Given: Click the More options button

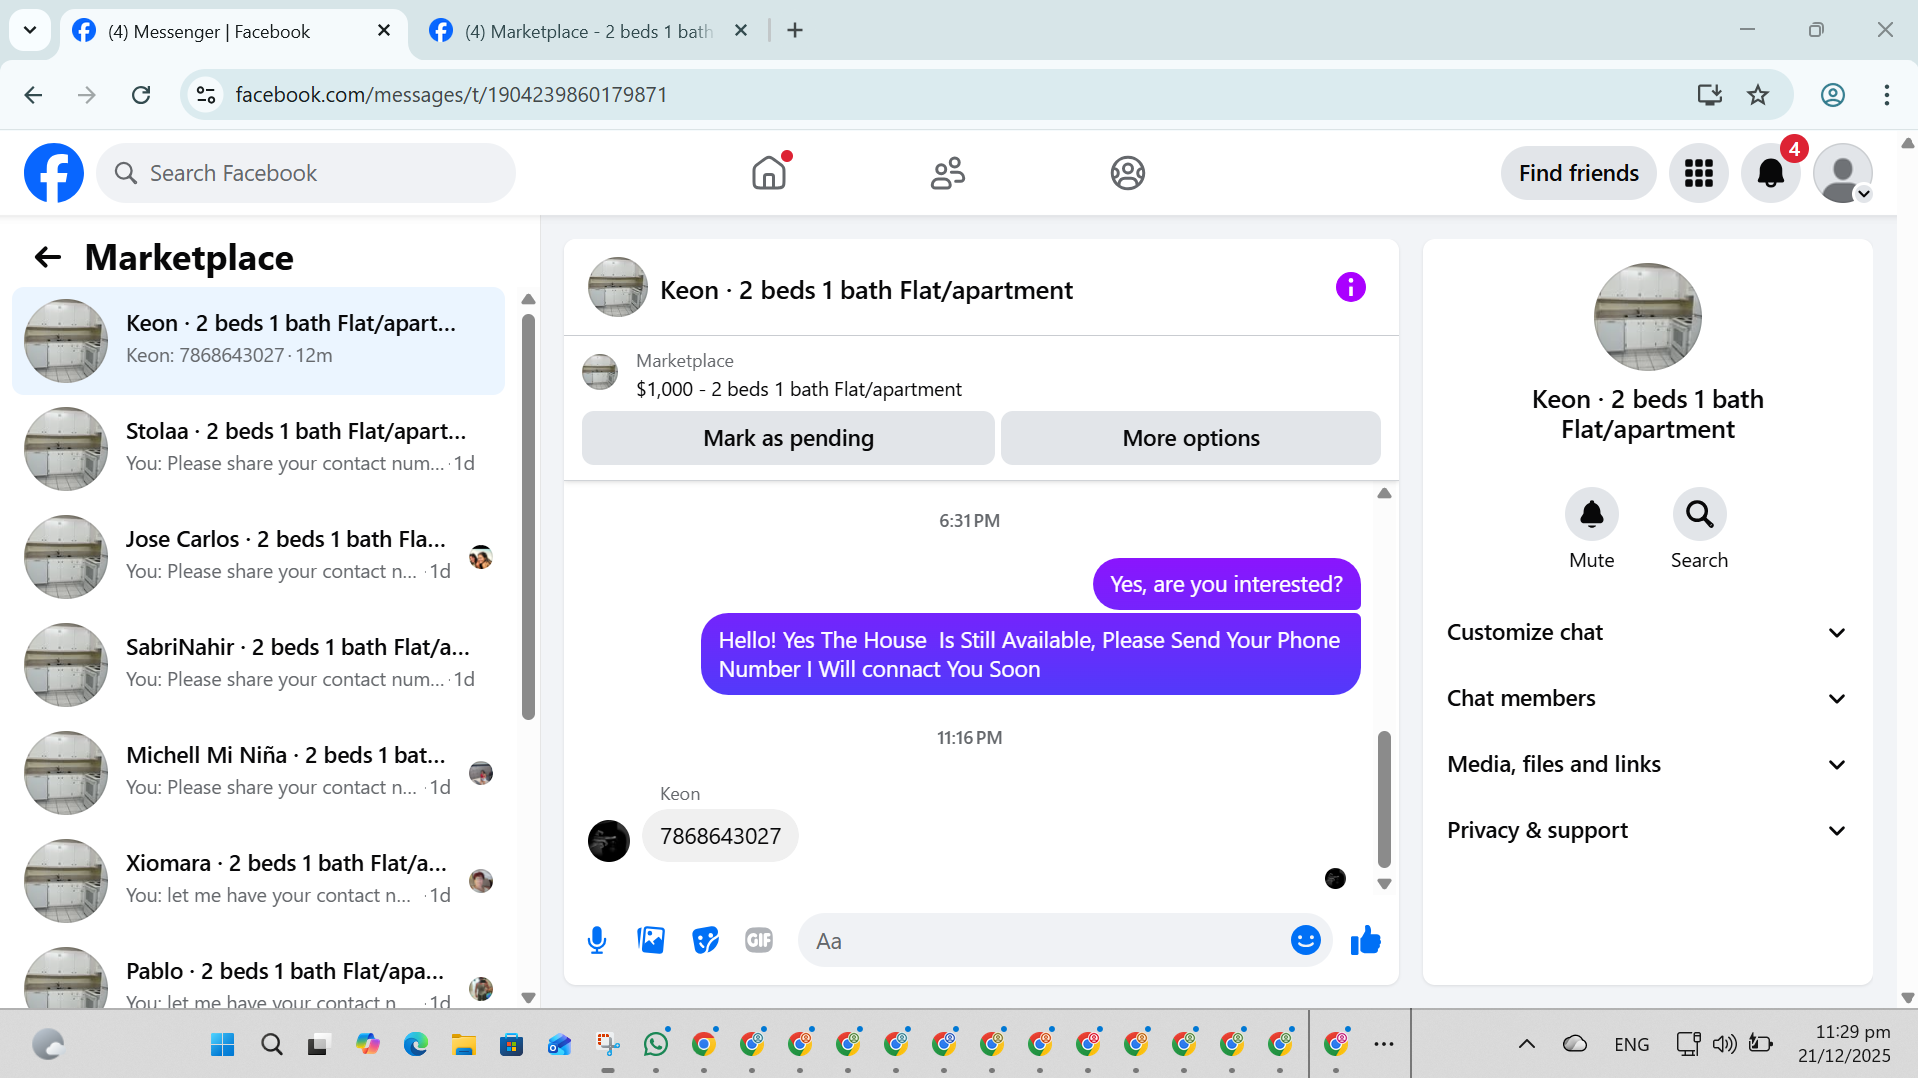Looking at the screenshot, I should [x=1190, y=438].
